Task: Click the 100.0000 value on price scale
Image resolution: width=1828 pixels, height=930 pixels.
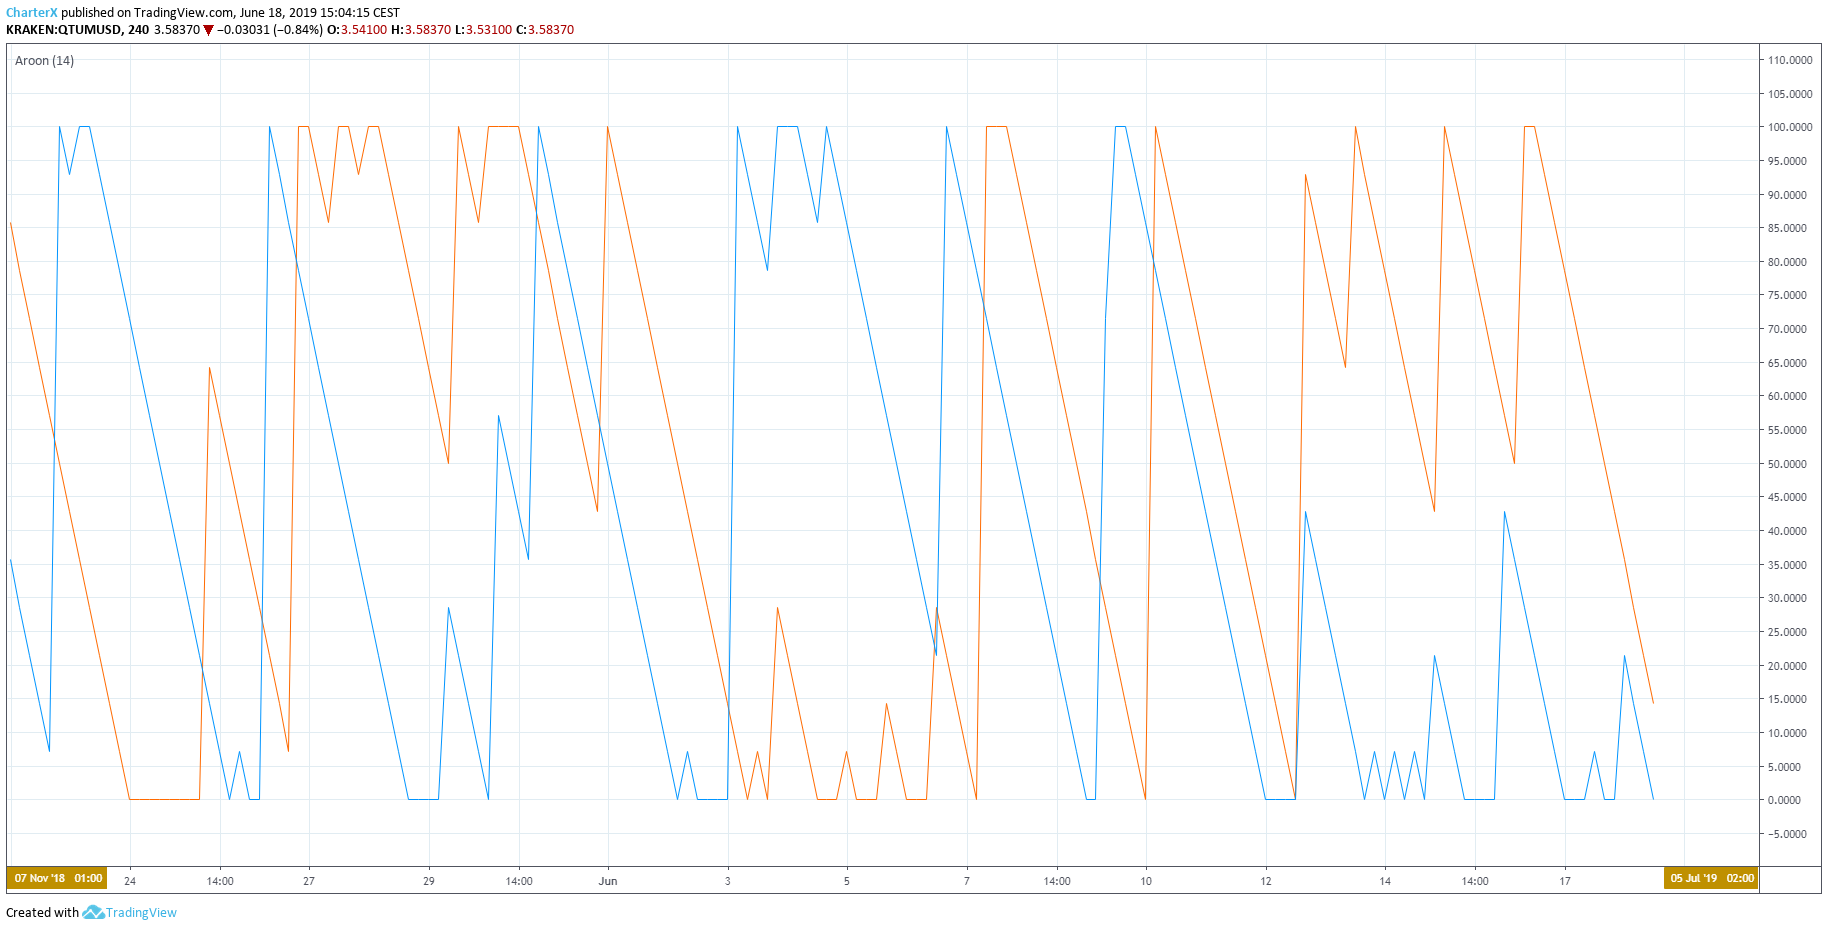Action: point(1790,127)
